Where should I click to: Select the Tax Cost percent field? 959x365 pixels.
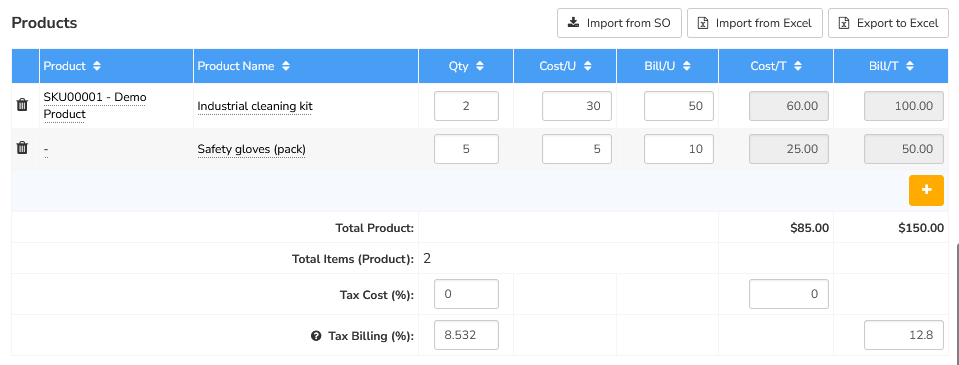click(x=466, y=294)
